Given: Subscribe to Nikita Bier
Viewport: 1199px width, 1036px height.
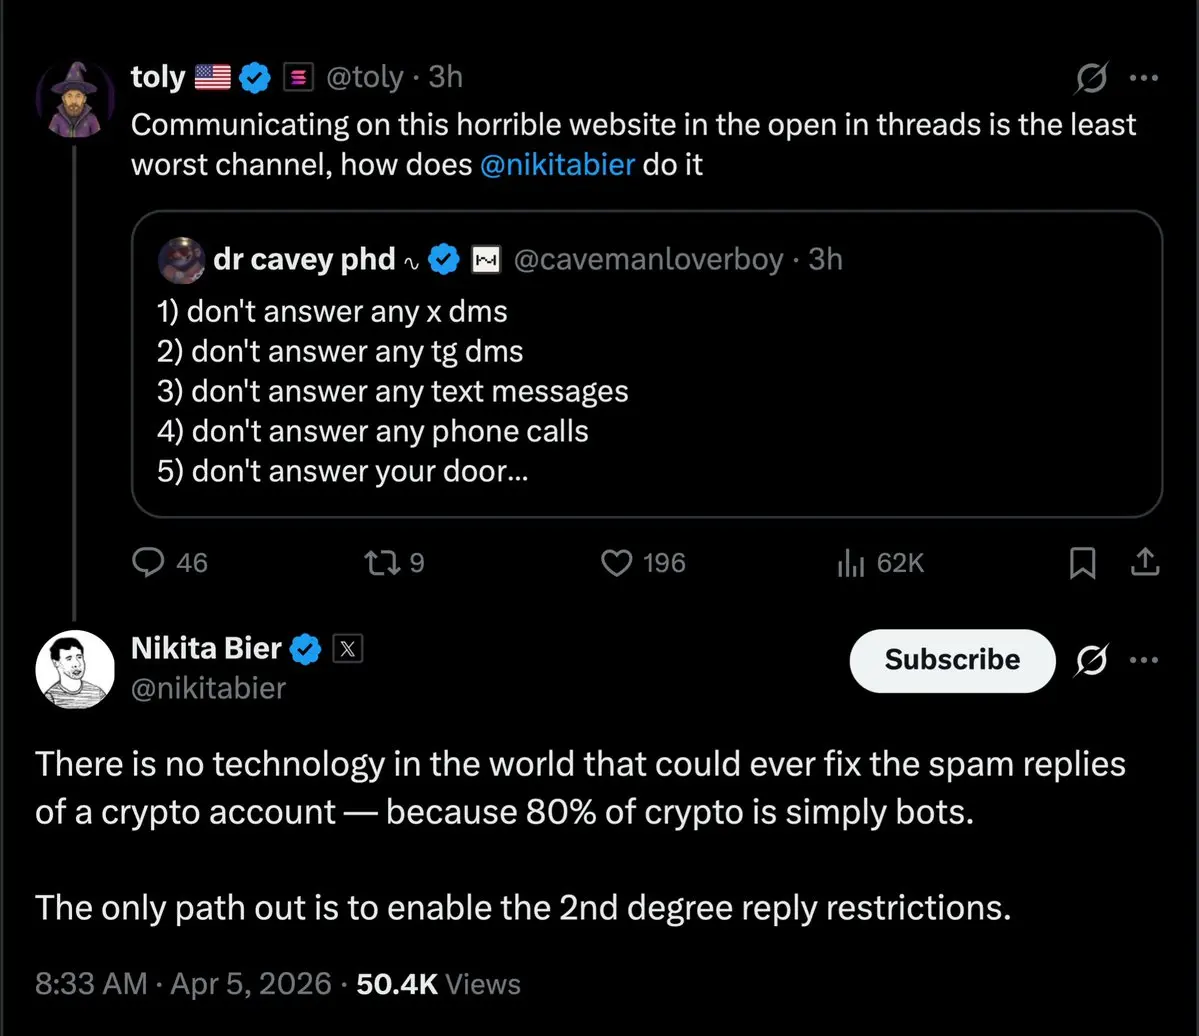Looking at the screenshot, I should coord(951,660).
